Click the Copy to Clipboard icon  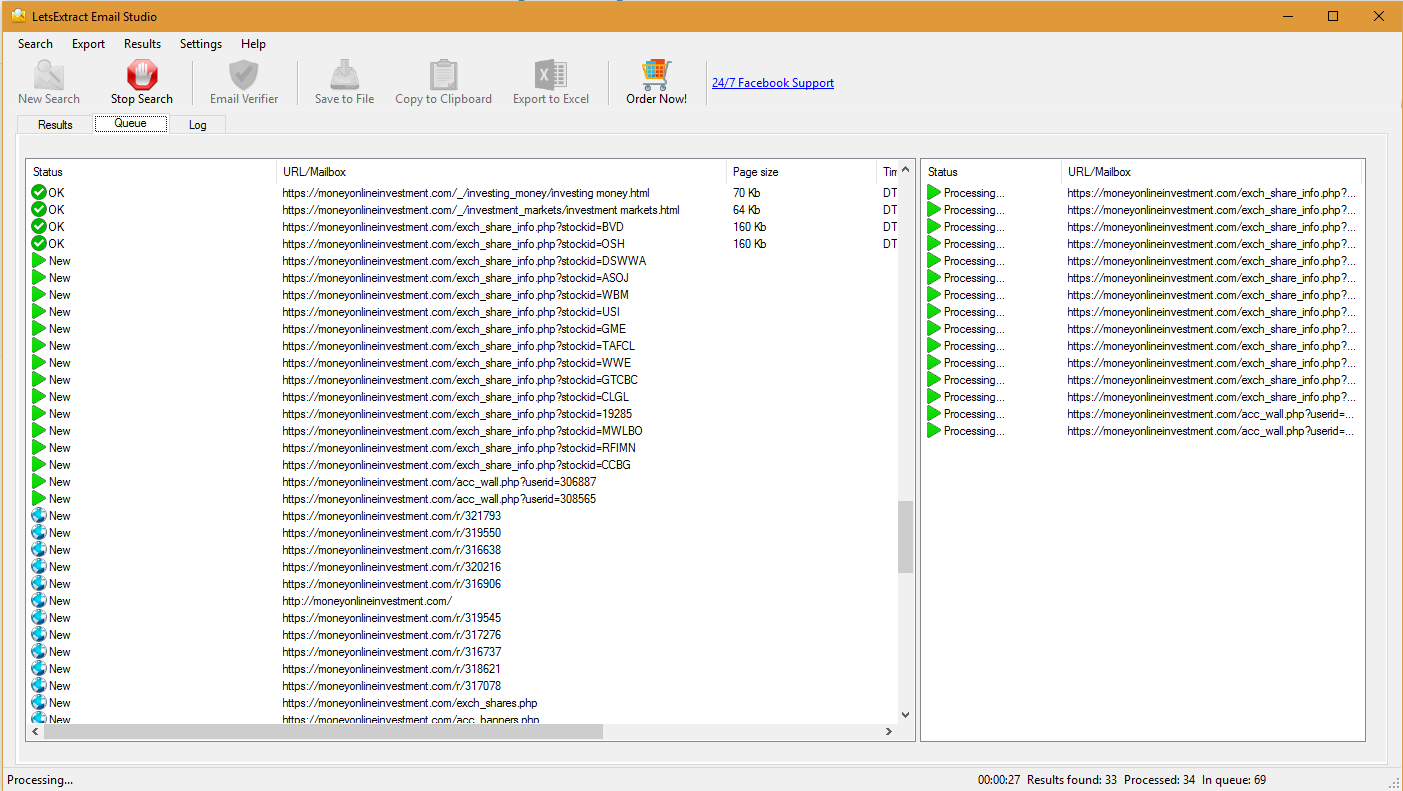[x=443, y=75]
